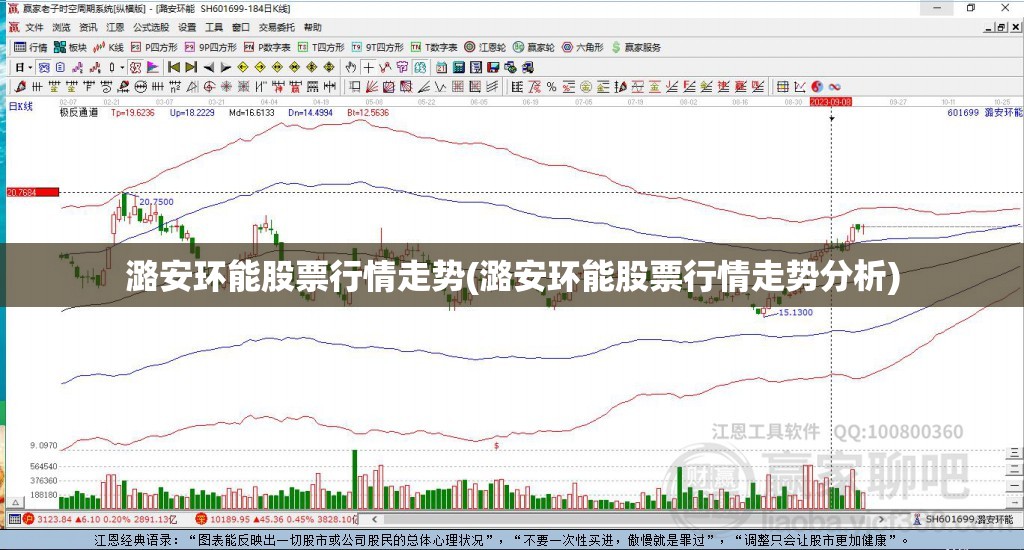Open the calculator icon
This screenshot has width=1024, height=550.
click(x=459, y=67)
